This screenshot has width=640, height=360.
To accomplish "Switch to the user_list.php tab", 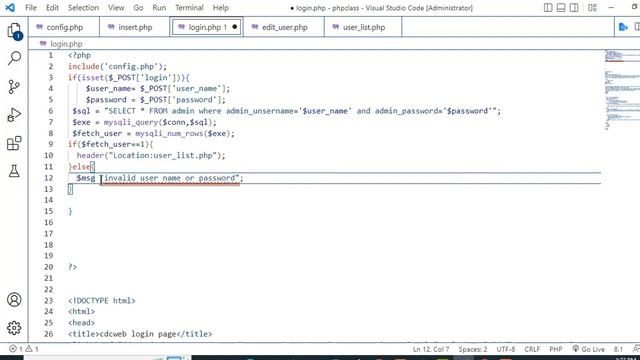I will 363,27.
